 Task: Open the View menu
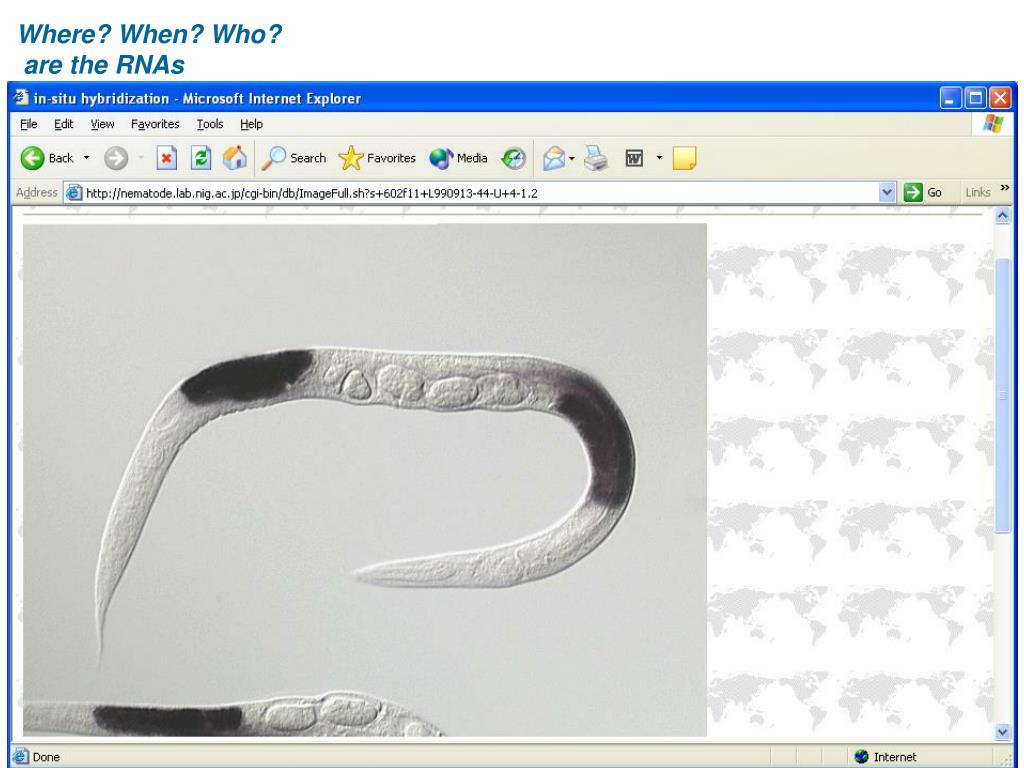click(x=103, y=124)
